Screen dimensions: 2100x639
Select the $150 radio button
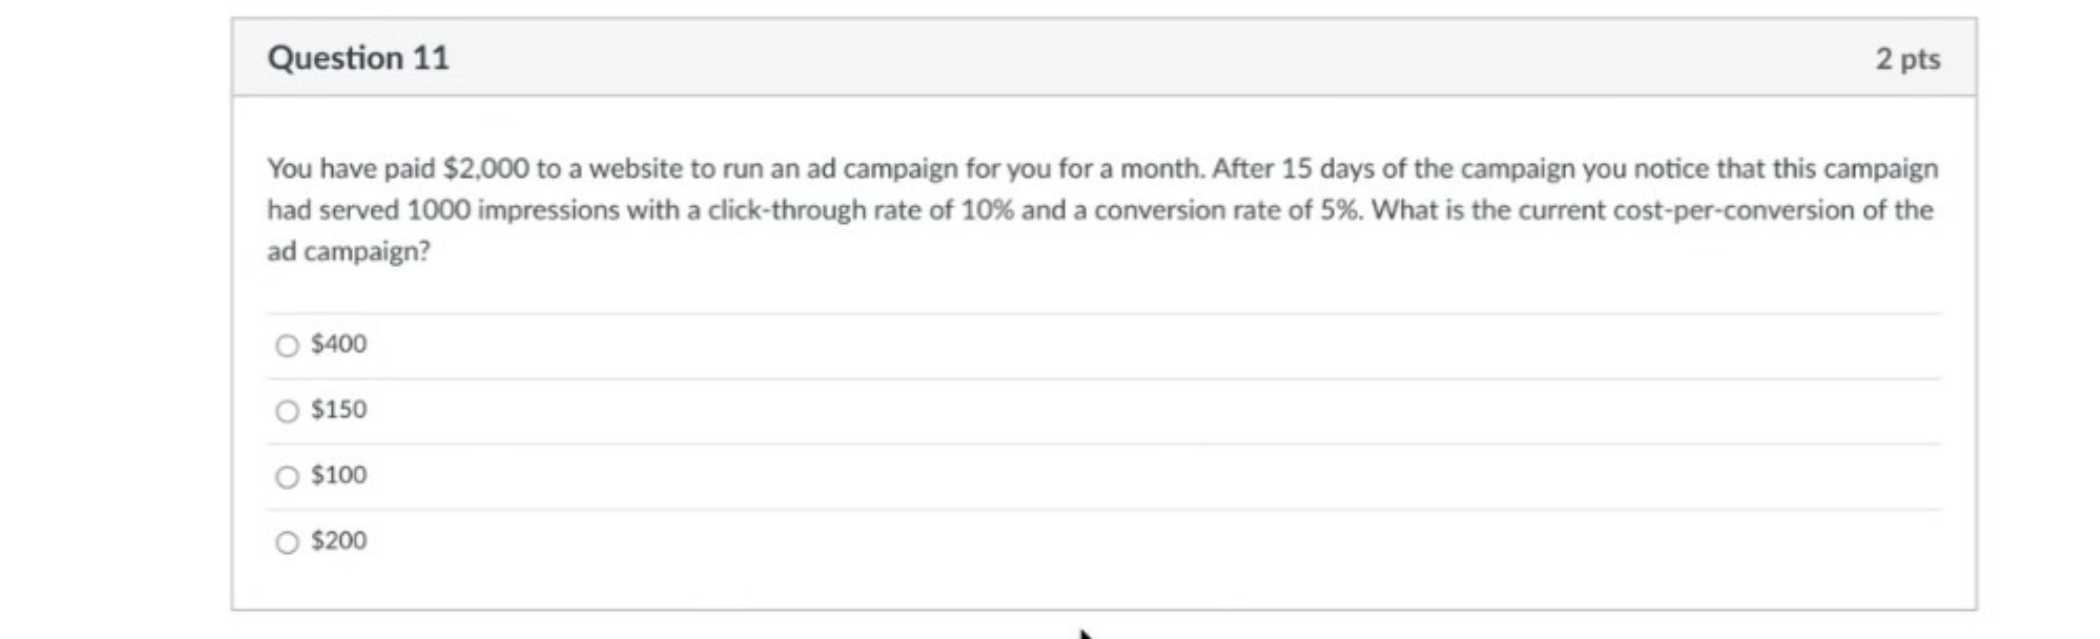tap(287, 411)
